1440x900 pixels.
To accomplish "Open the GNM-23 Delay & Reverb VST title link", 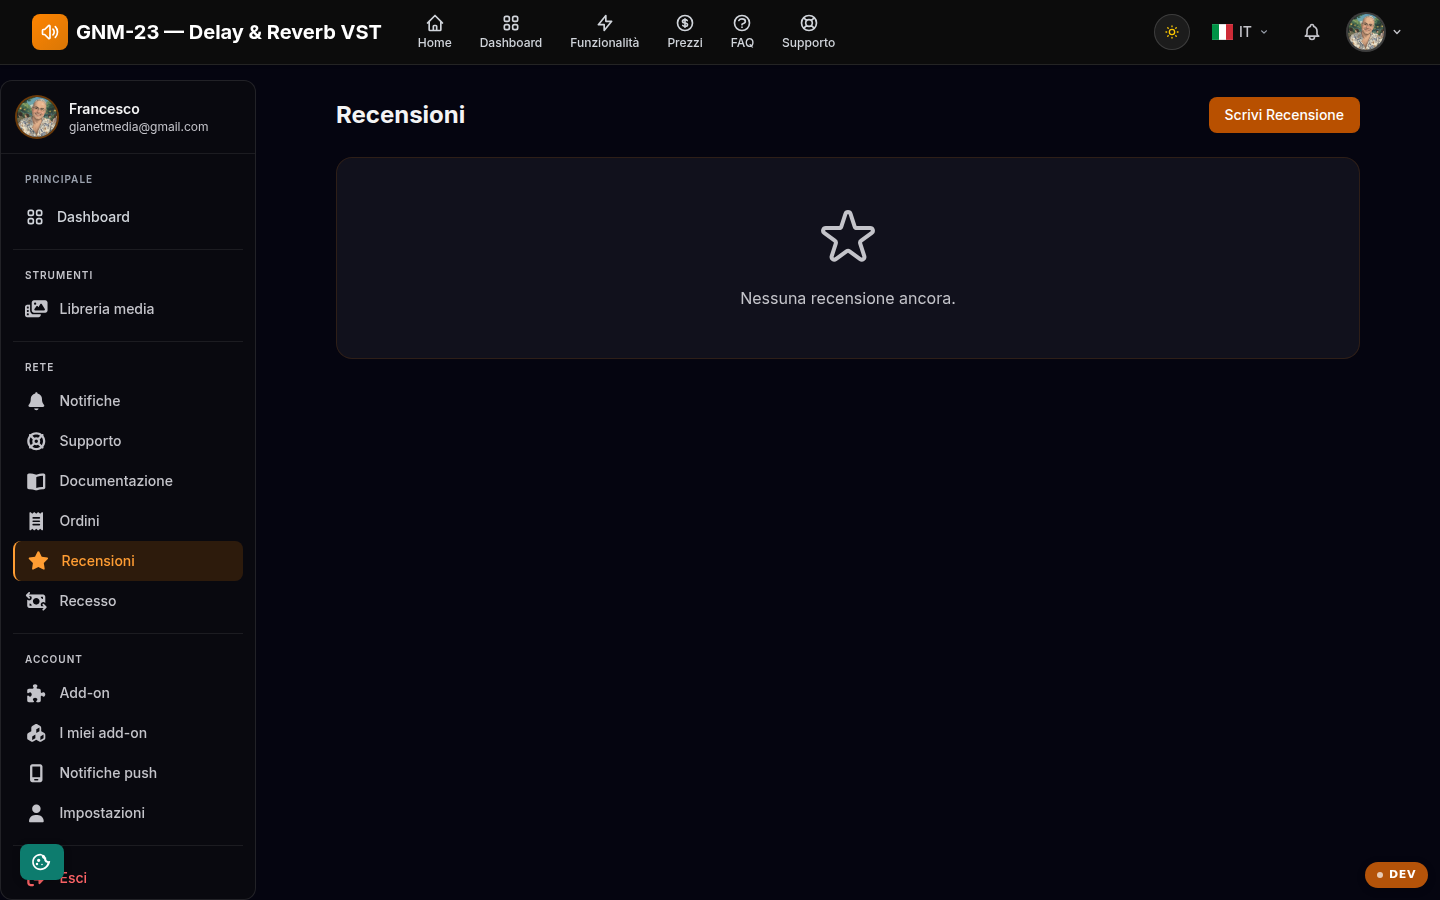I will pos(228,32).
